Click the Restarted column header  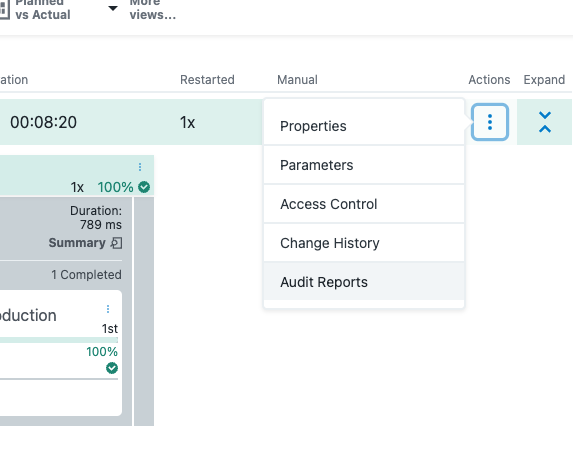tap(207, 80)
